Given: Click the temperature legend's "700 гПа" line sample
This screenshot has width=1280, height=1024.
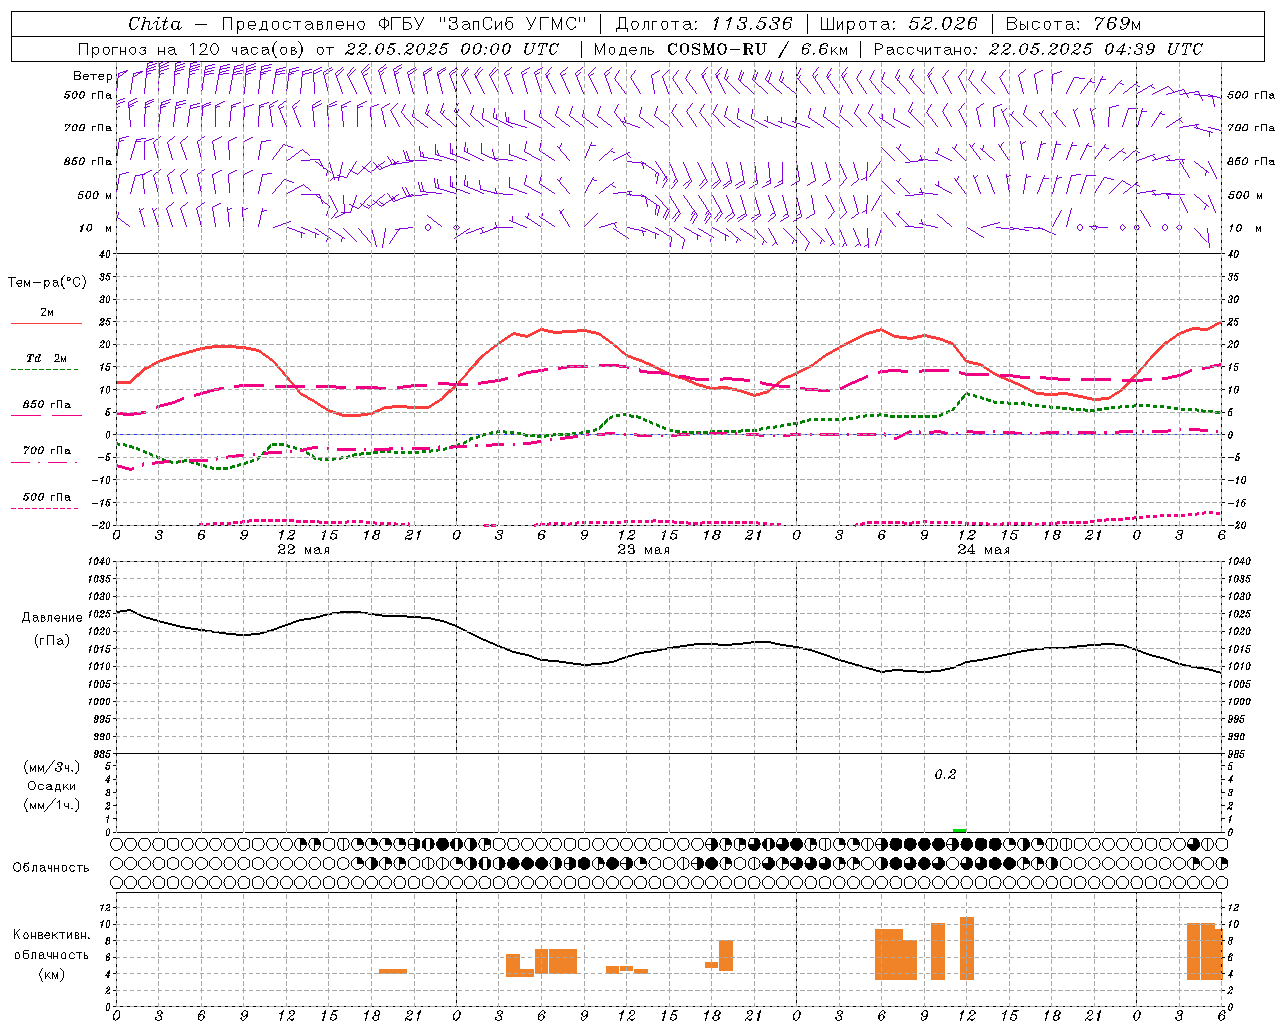Looking at the screenshot, I should (x=44, y=462).
